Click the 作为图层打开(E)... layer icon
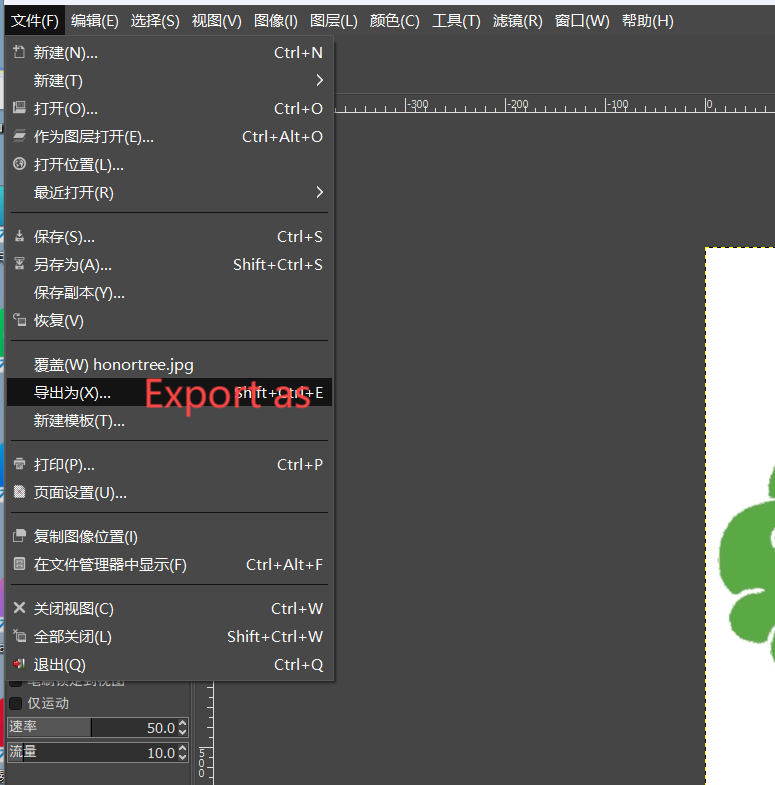This screenshot has width=775, height=785. coord(19,136)
